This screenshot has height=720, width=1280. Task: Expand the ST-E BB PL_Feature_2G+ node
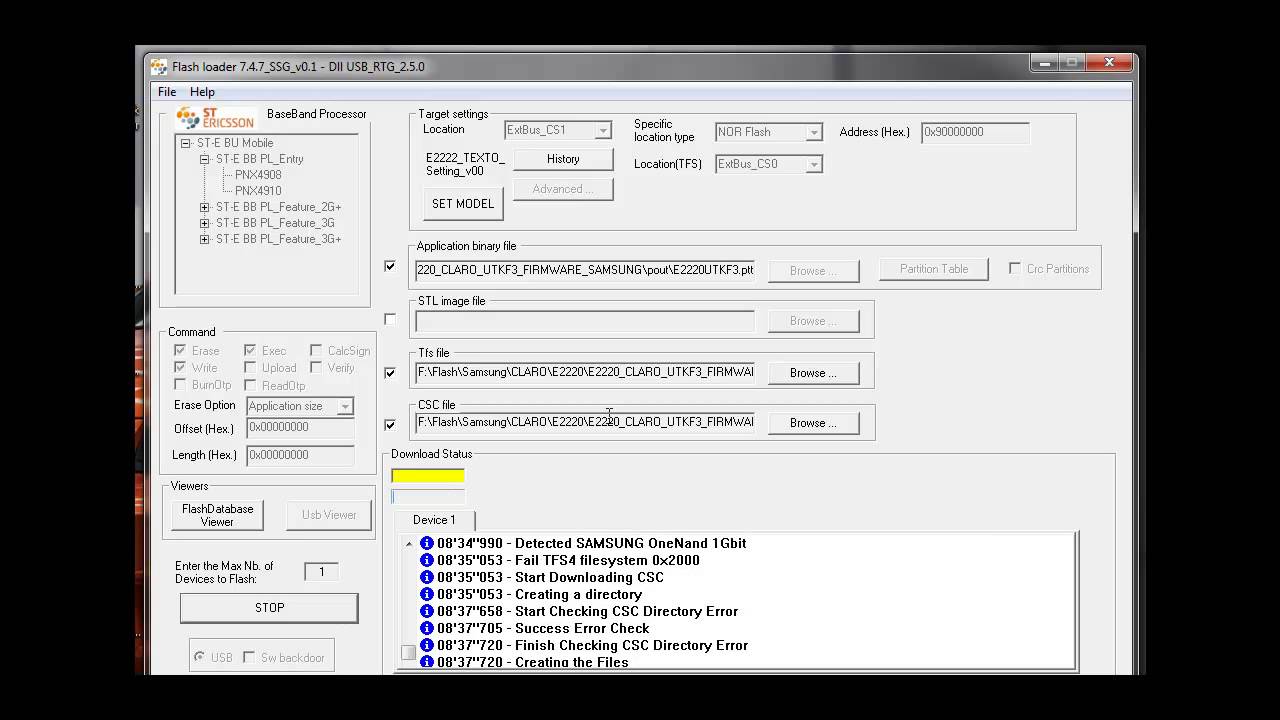coord(205,207)
